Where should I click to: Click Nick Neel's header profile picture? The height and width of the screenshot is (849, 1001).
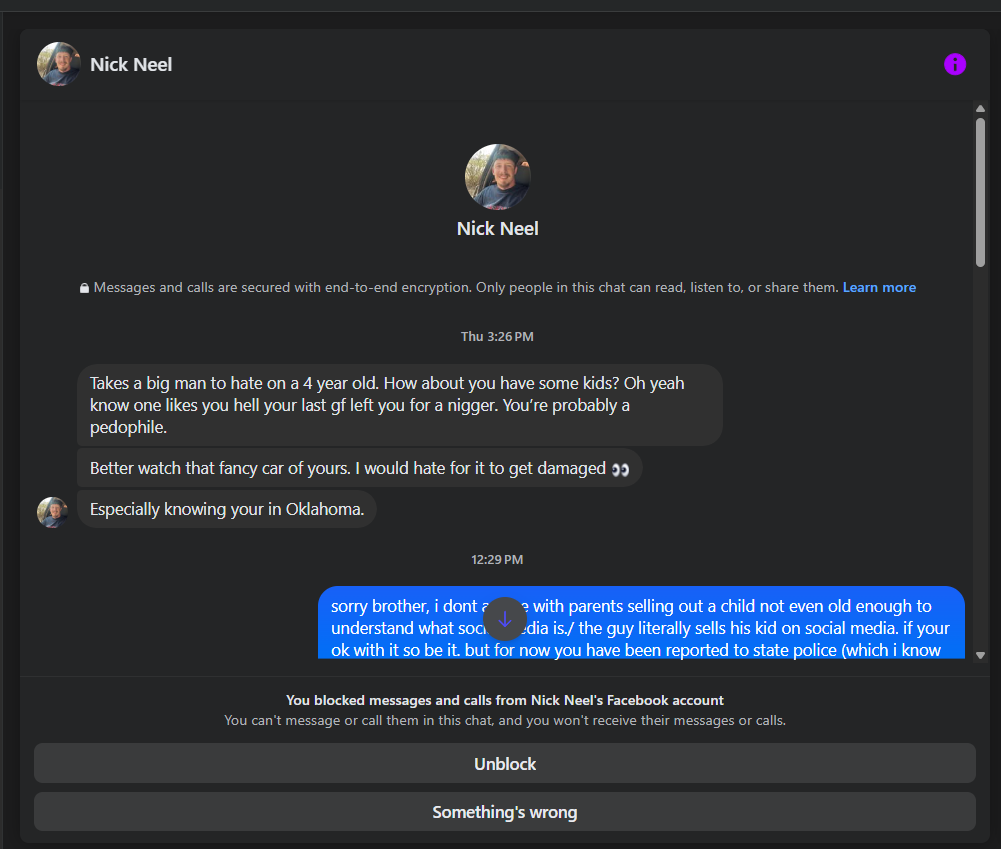(59, 65)
